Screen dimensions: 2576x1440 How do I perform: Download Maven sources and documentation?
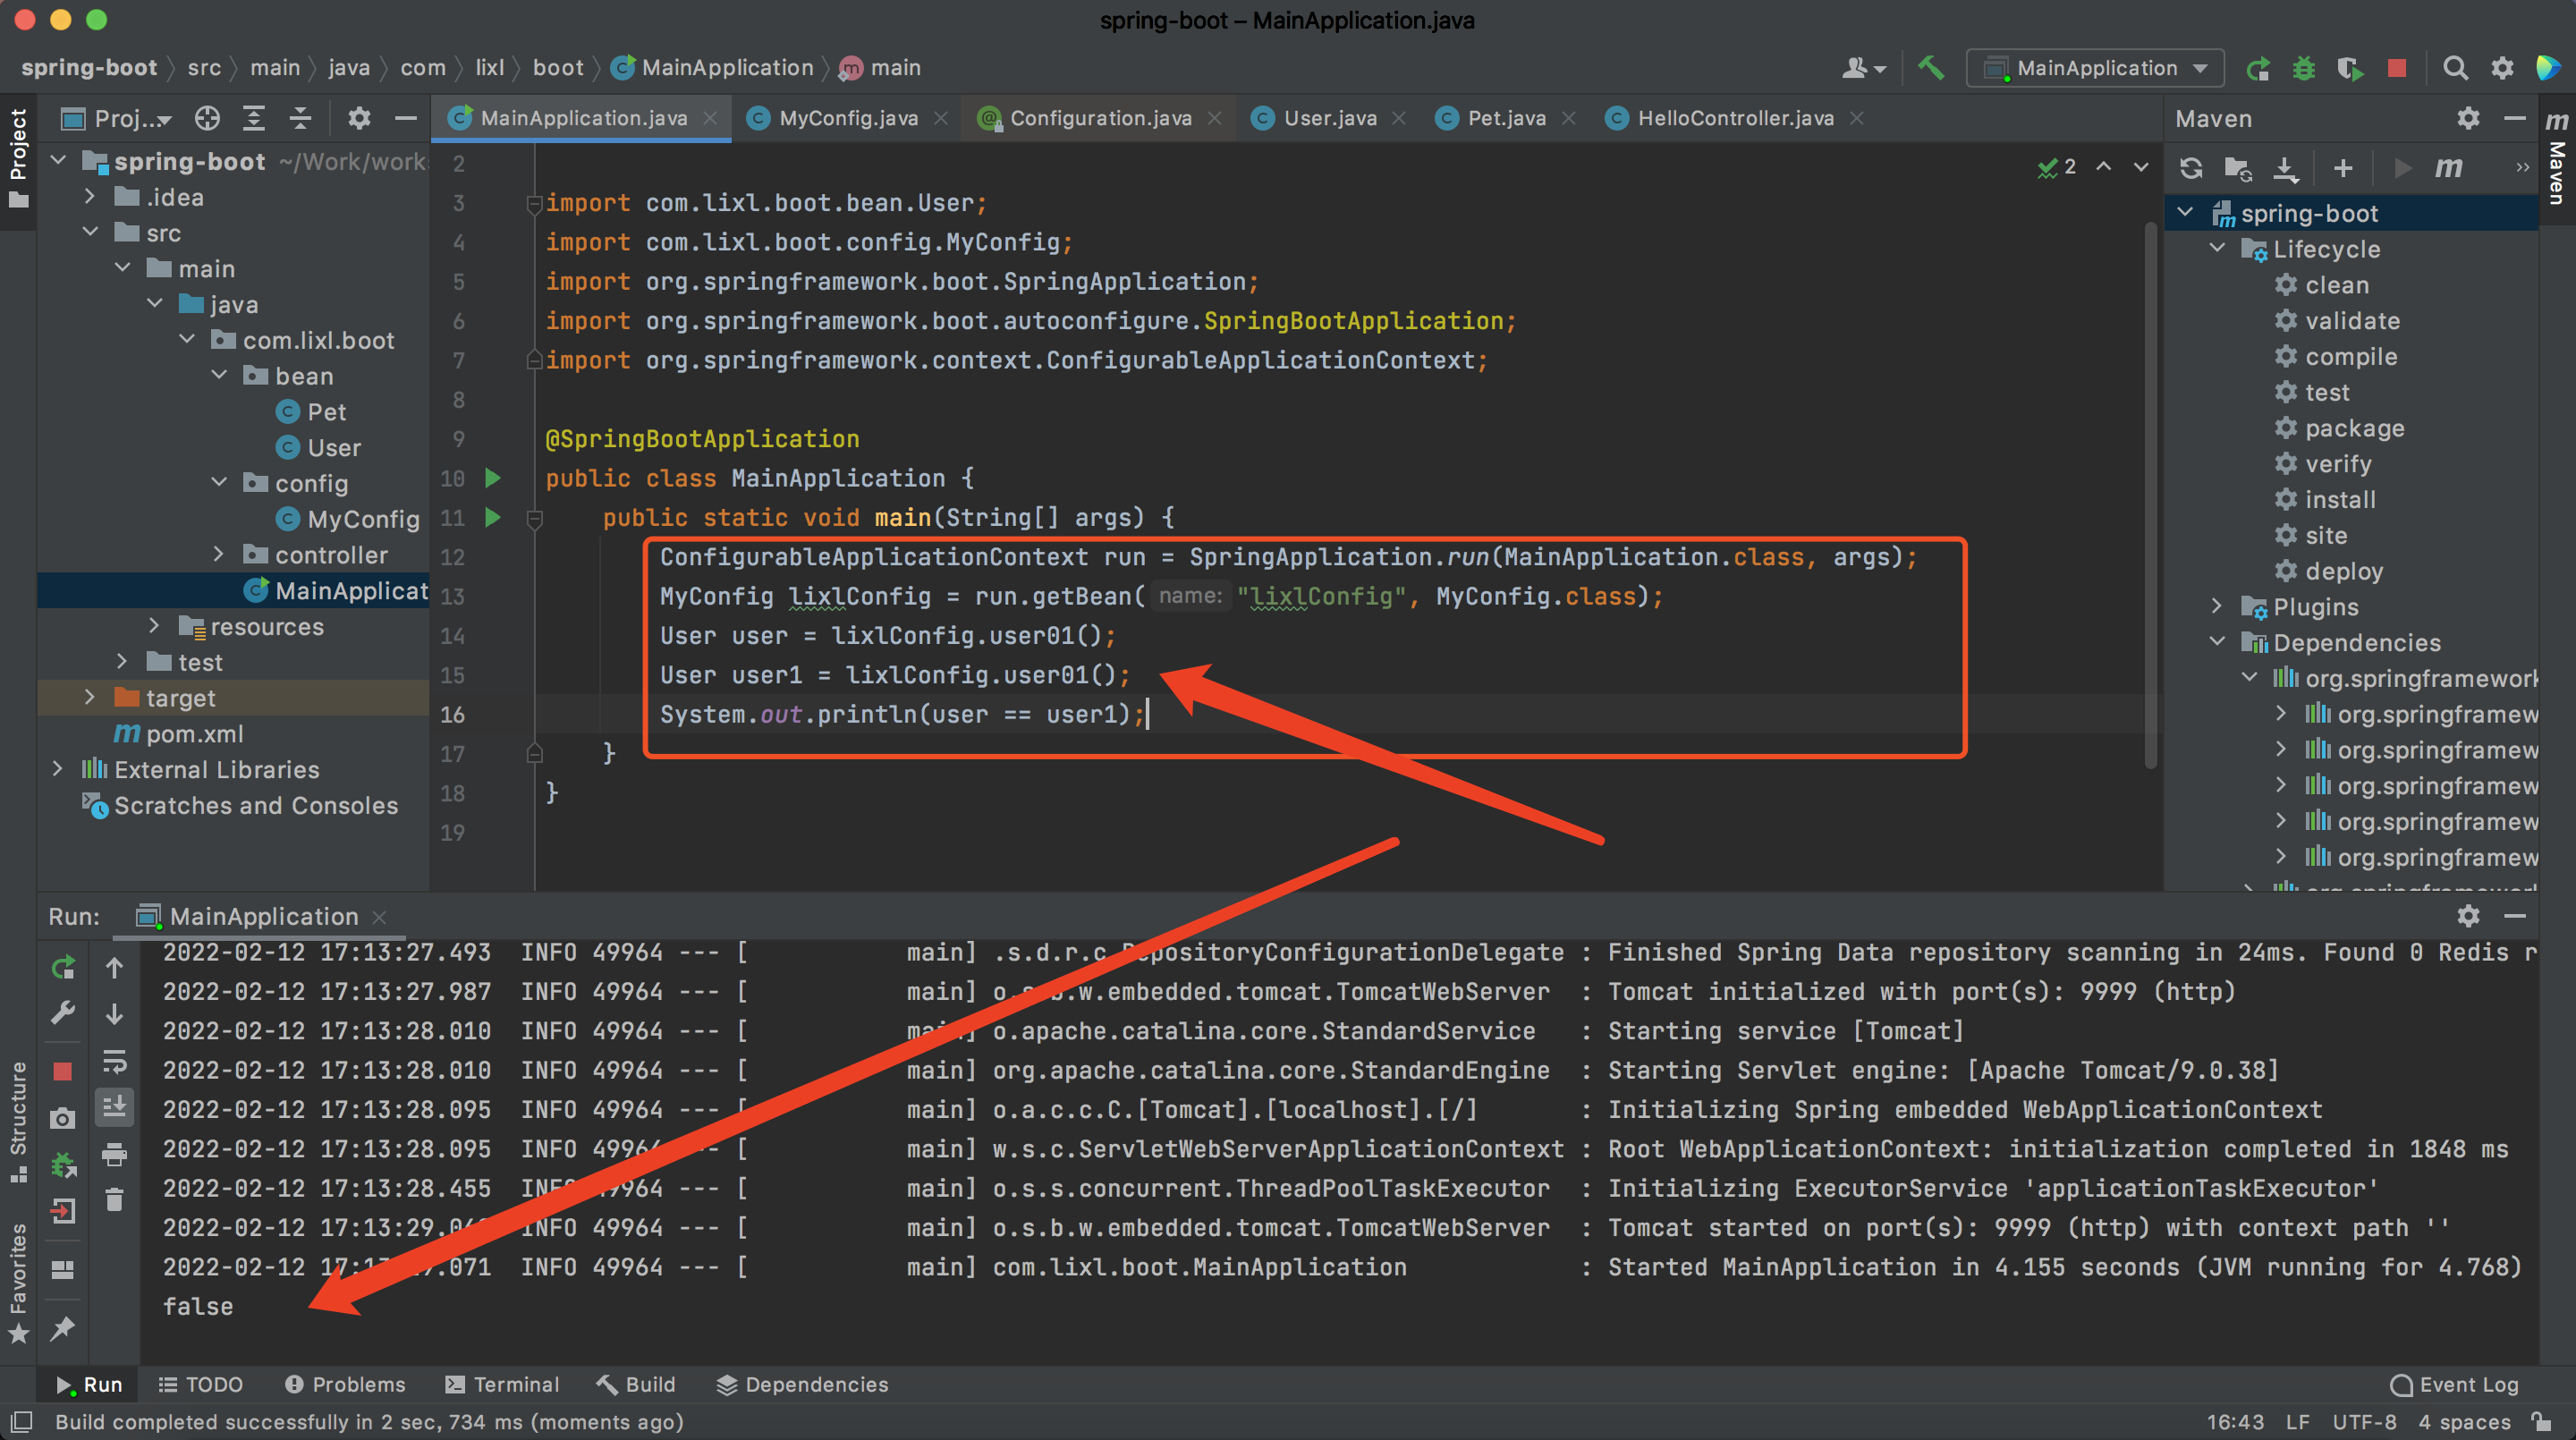pos(2287,167)
